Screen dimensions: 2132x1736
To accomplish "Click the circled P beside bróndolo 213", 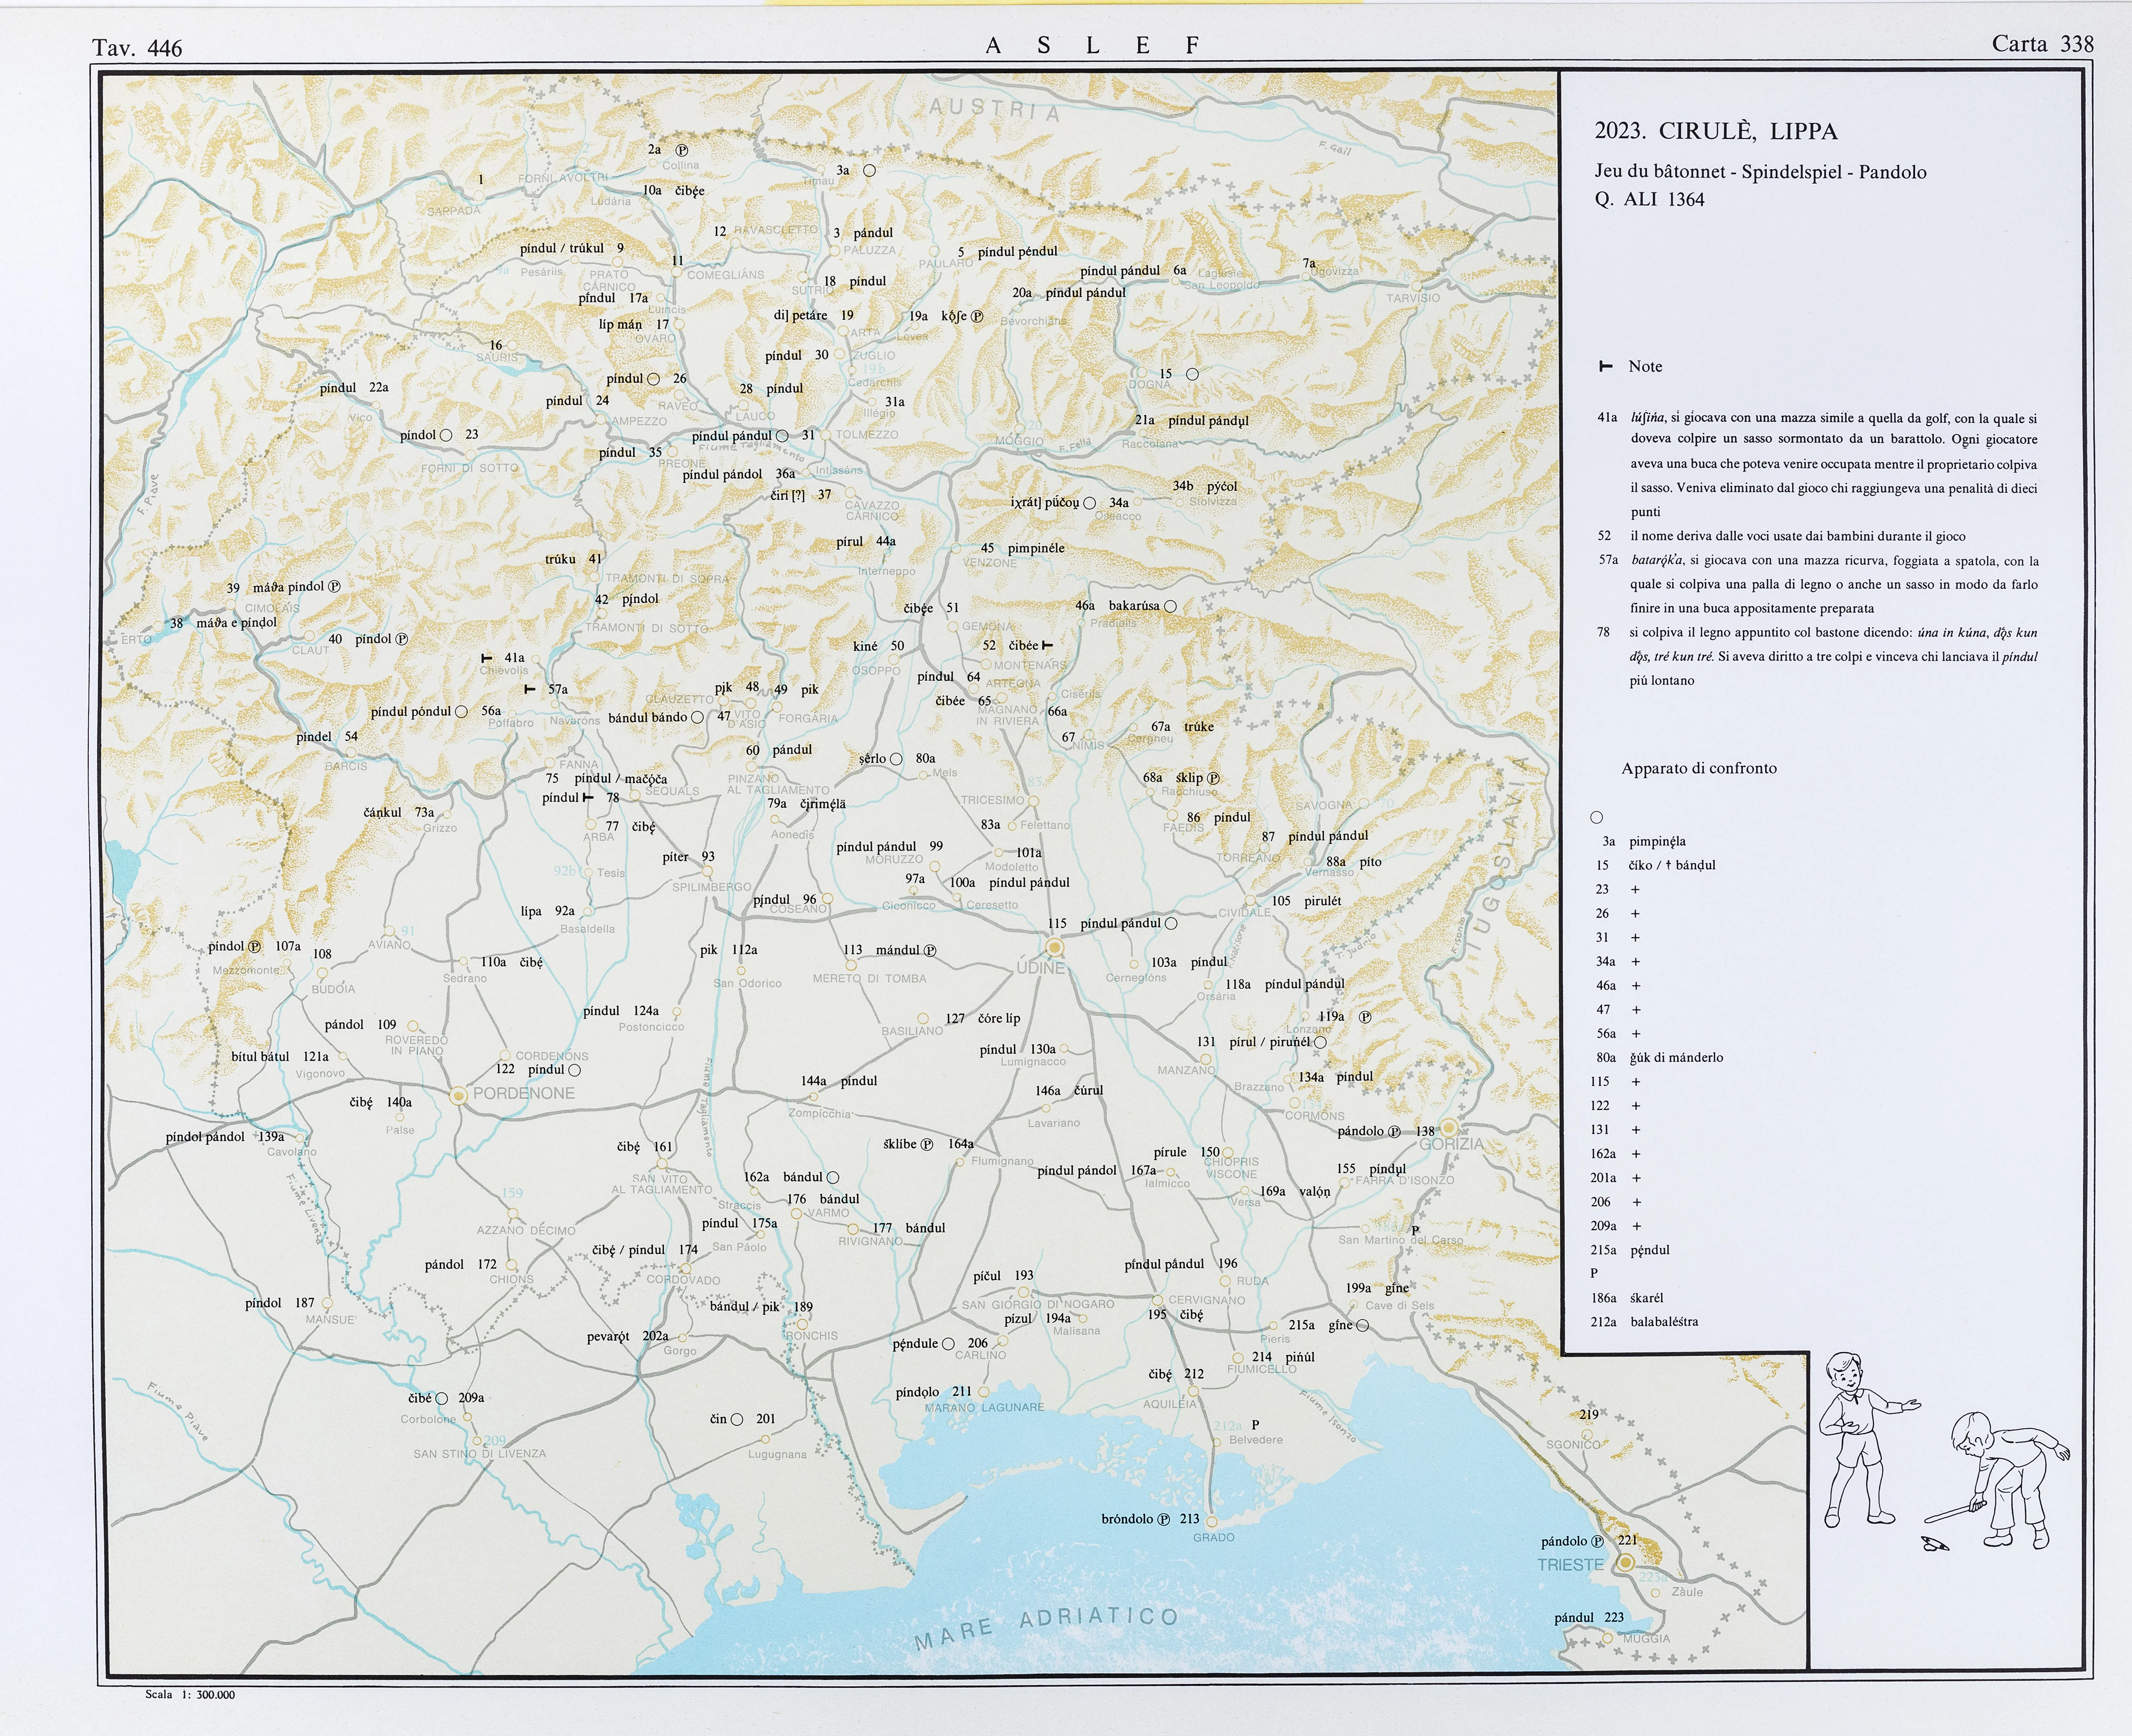I will coord(1163,1519).
